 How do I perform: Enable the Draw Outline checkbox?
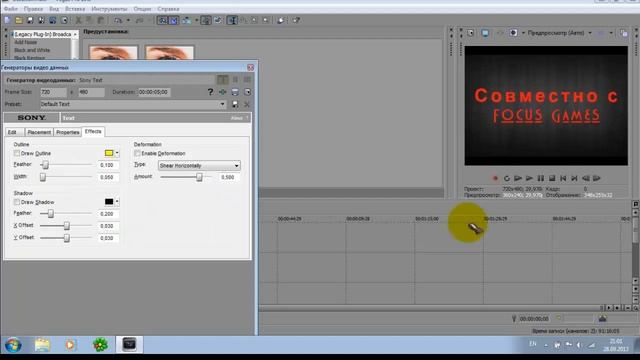[17, 153]
